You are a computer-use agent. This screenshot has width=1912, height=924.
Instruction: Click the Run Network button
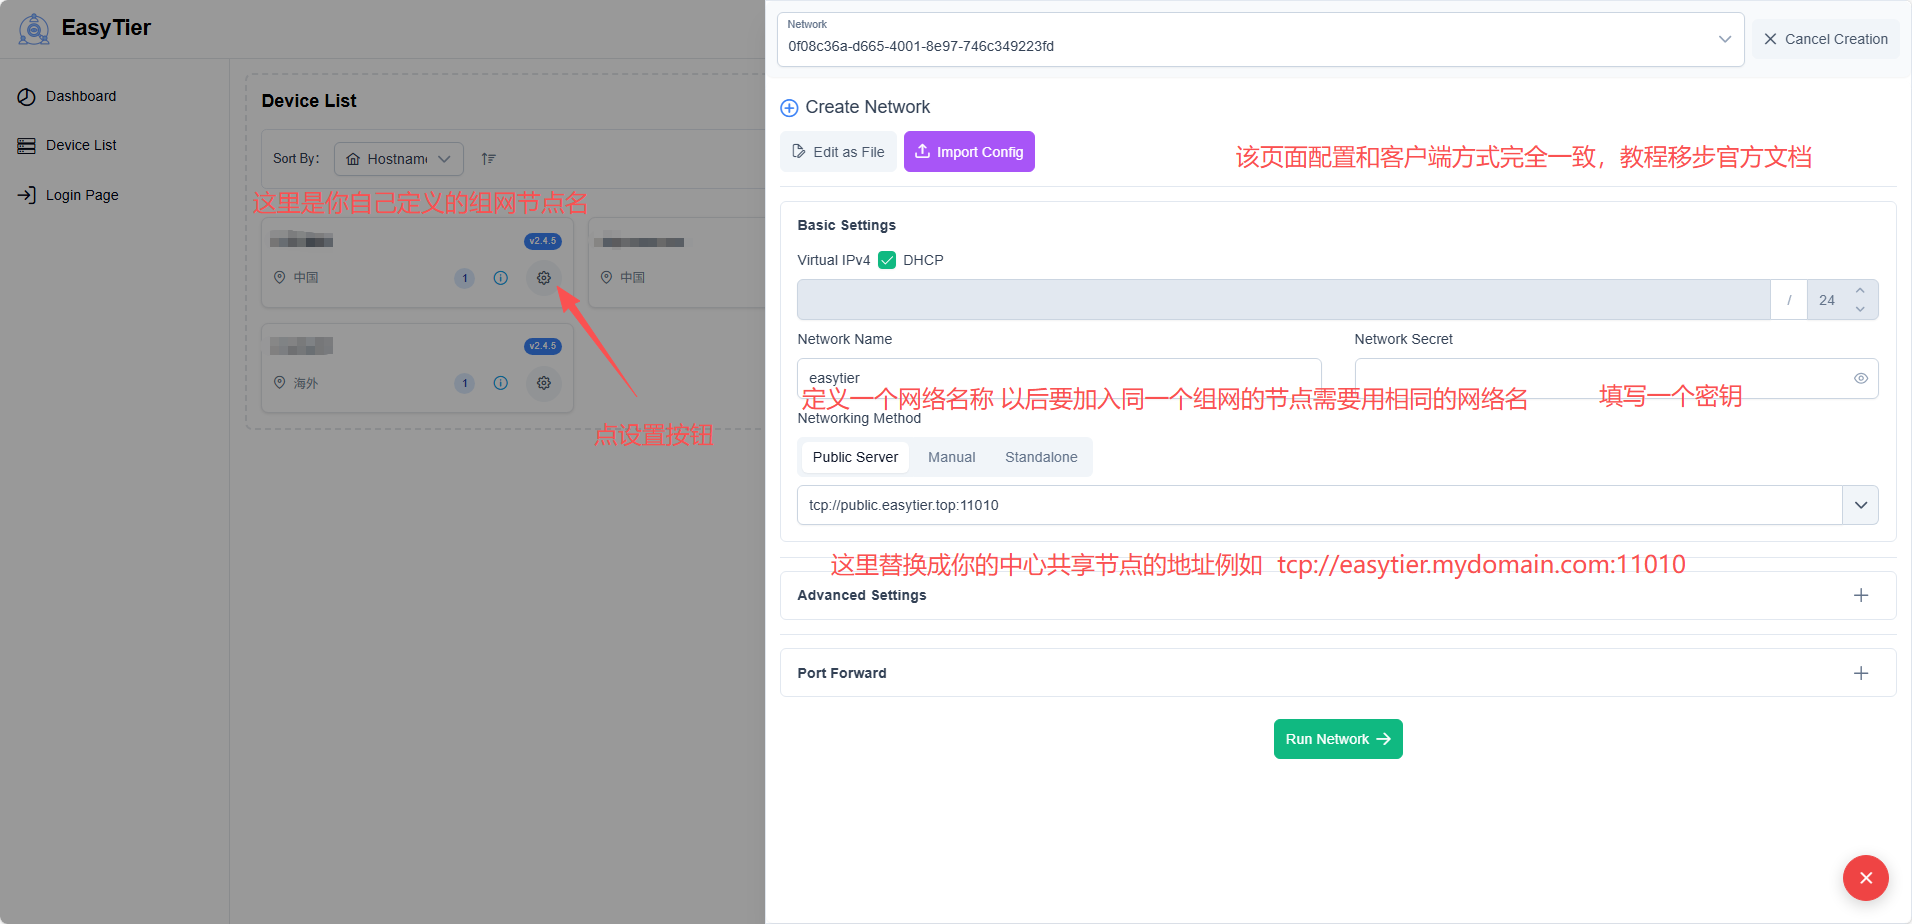click(1337, 739)
